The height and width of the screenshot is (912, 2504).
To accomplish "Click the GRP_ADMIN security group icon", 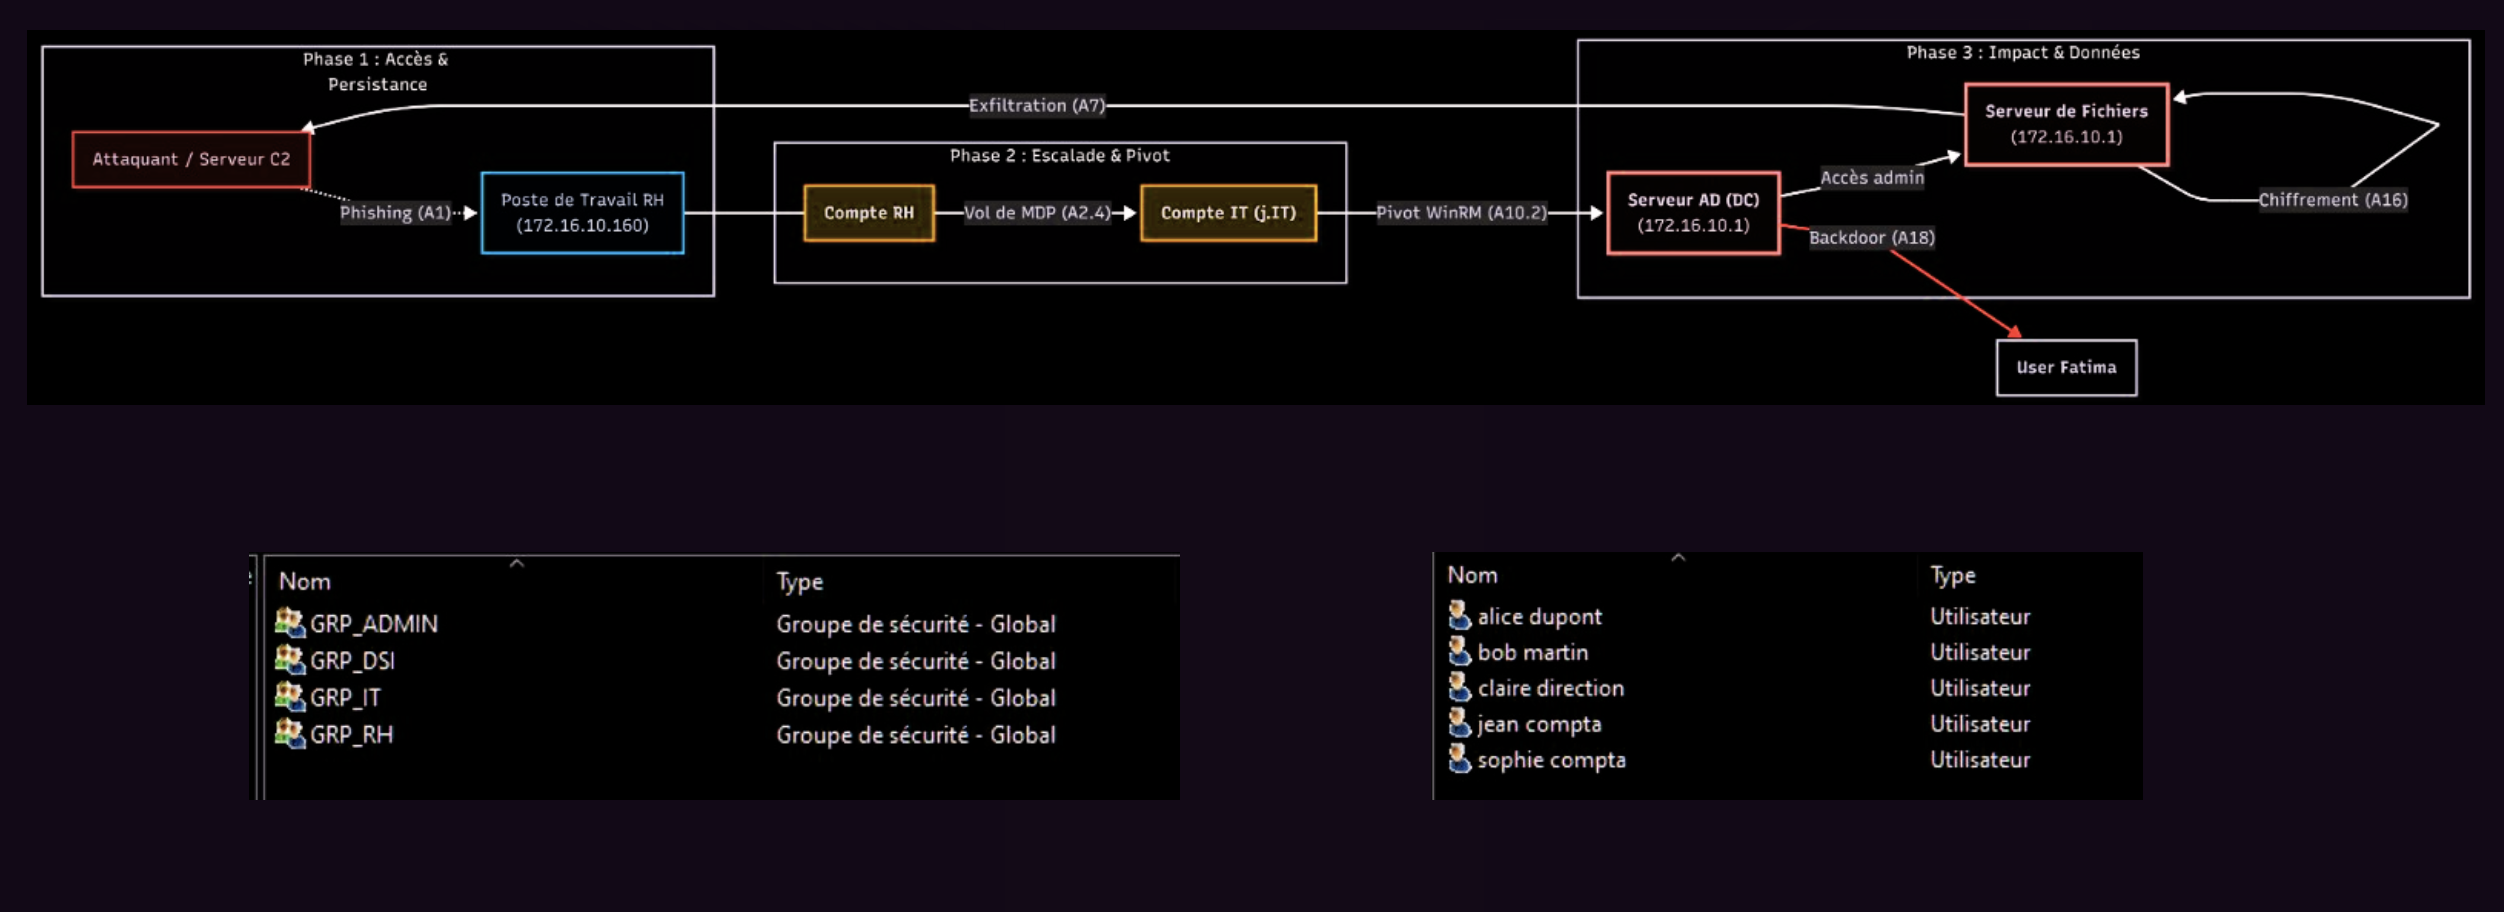I will coord(290,623).
